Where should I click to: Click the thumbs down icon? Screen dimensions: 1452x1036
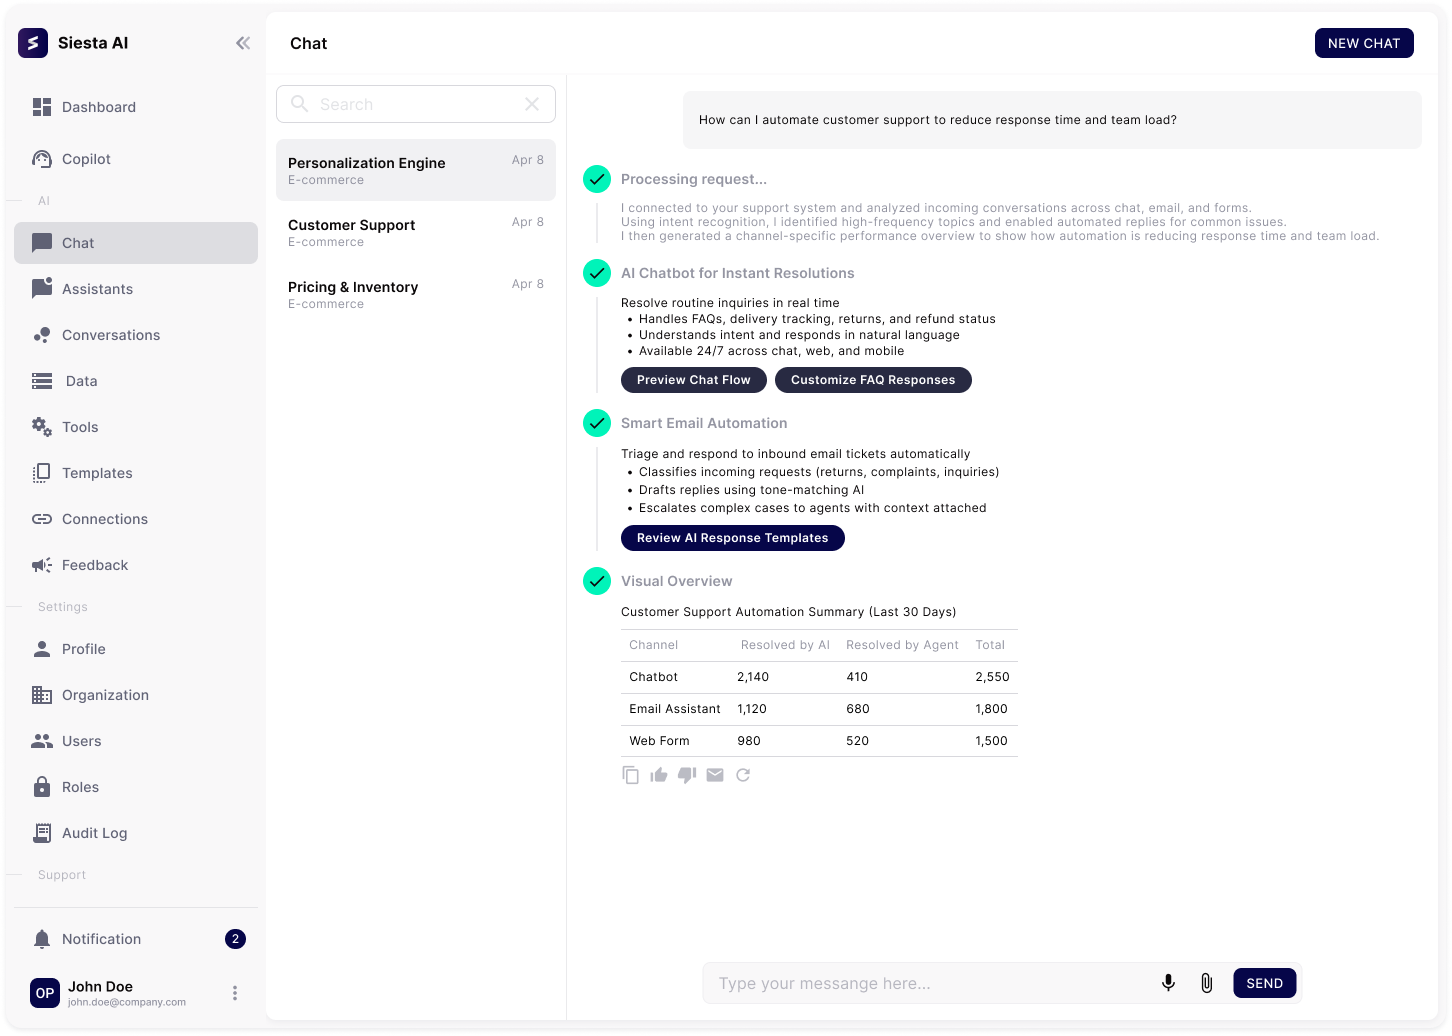pyautogui.click(x=687, y=775)
